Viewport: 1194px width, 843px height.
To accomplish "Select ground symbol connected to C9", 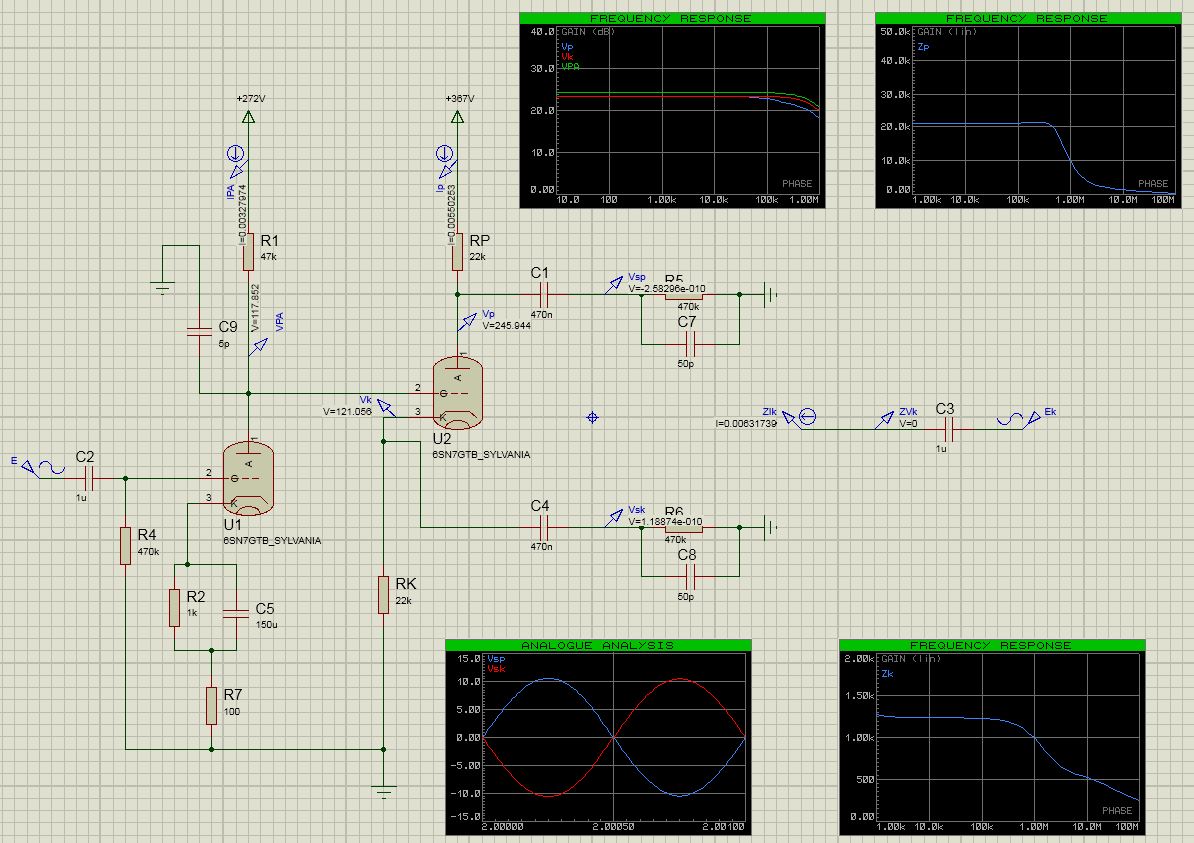I will 162,287.
